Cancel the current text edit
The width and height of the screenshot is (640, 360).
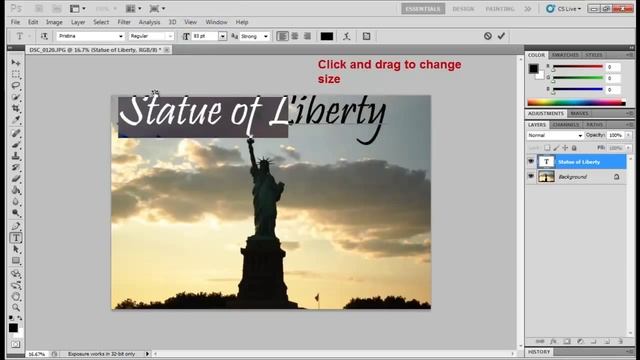(x=488, y=36)
